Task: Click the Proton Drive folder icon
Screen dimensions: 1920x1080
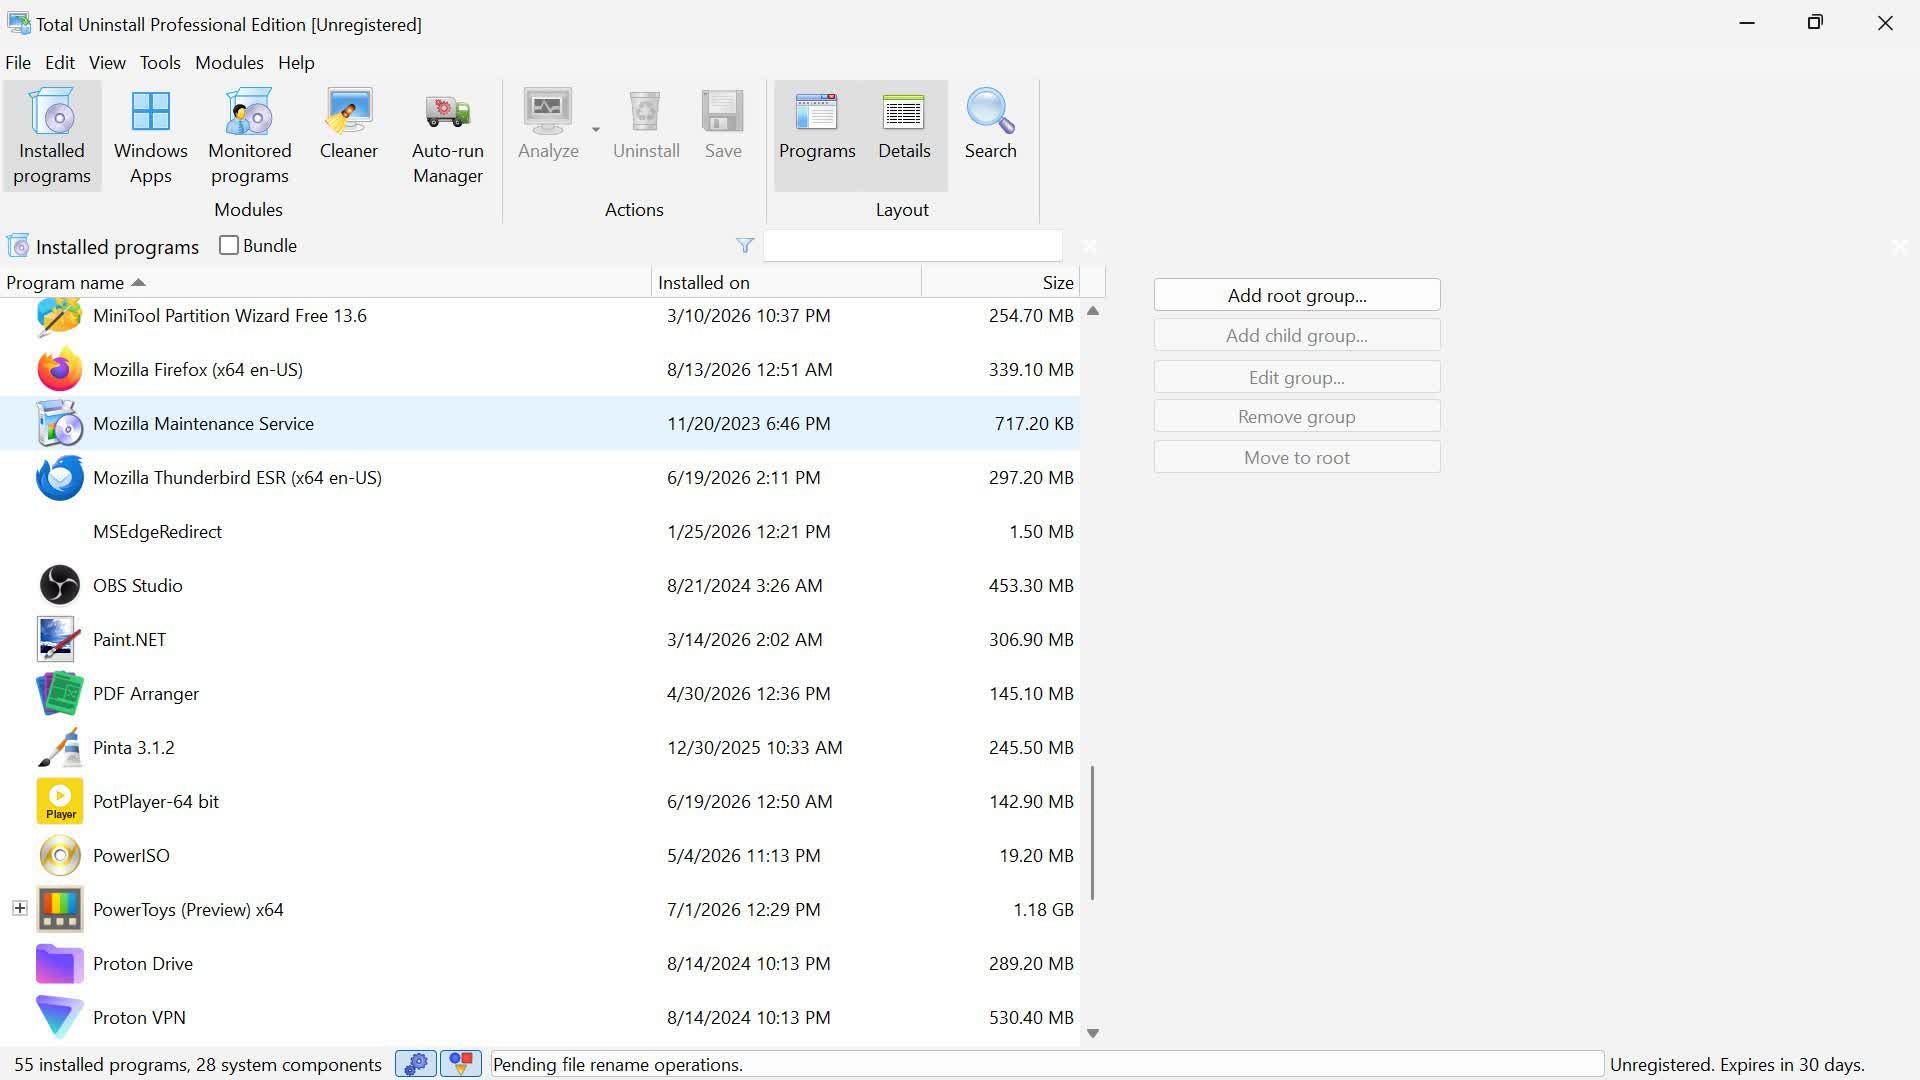Action: coord(60,964)
